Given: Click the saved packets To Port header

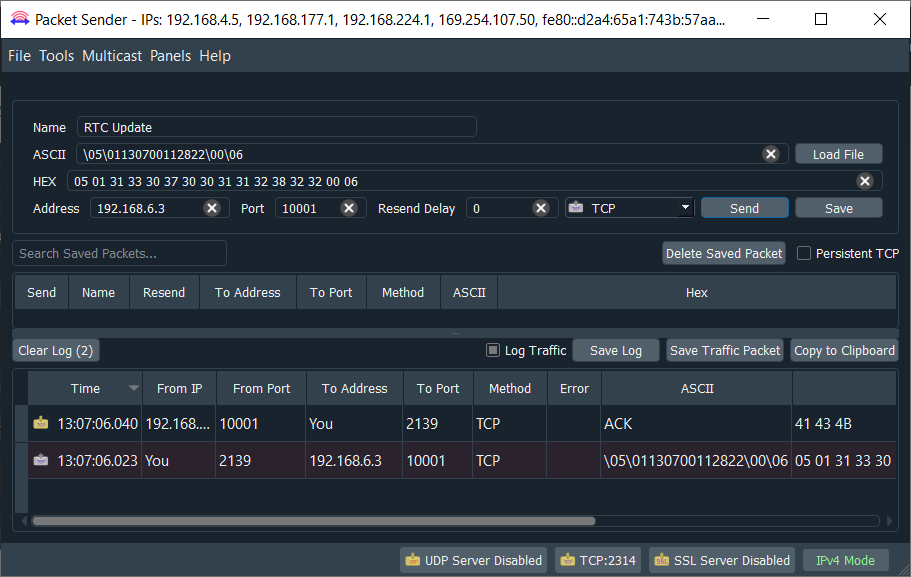Looking at the screenshot, I should point(331,292).
